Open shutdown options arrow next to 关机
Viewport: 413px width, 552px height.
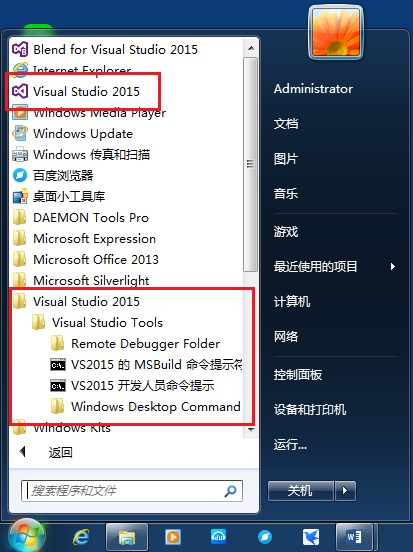click(345, 490)
